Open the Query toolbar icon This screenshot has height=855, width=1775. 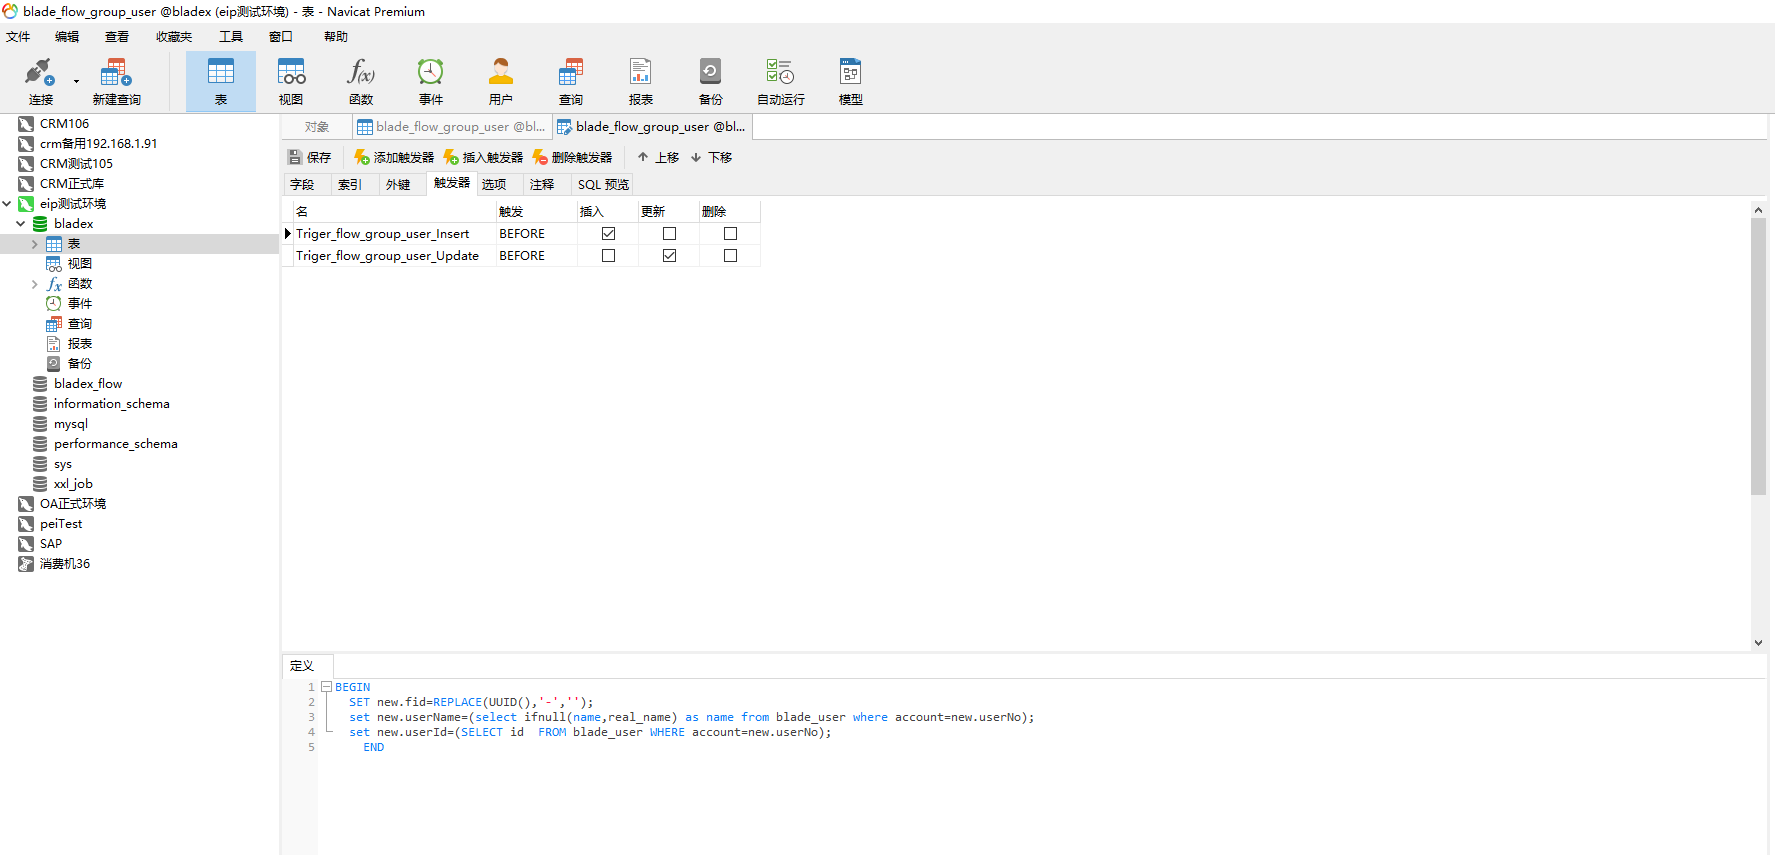point(571,82)
